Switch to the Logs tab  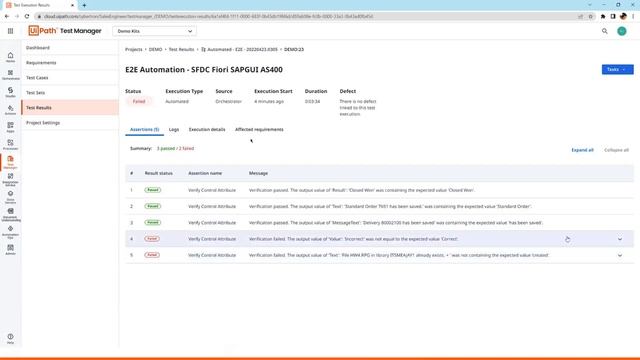click(174, 129)
